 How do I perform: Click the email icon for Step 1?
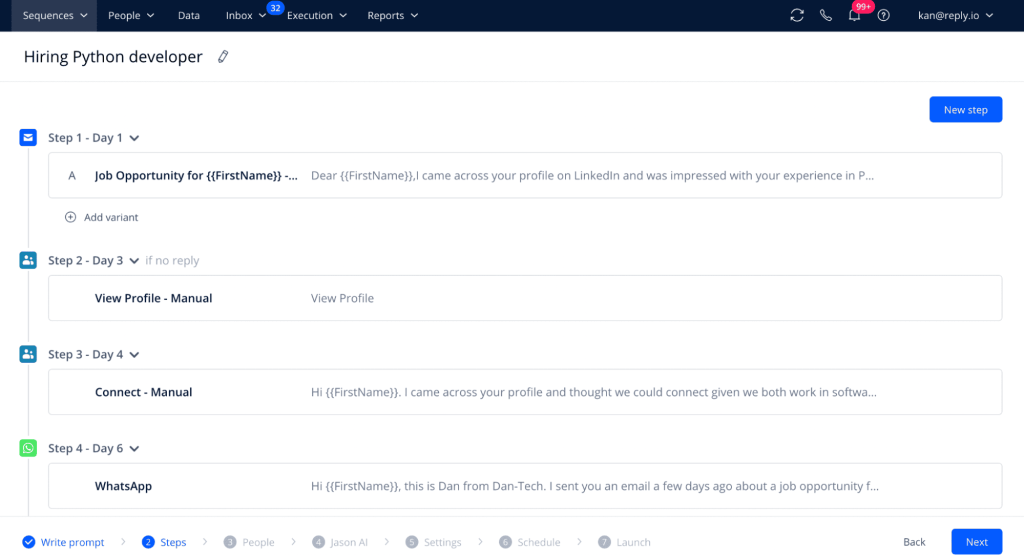28,138
